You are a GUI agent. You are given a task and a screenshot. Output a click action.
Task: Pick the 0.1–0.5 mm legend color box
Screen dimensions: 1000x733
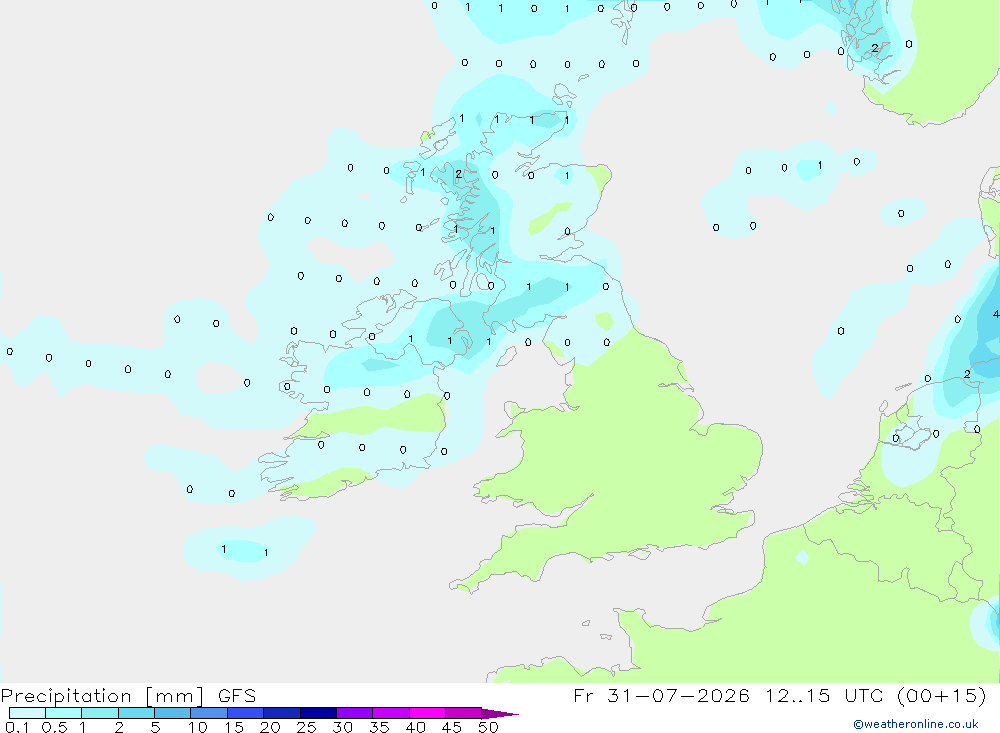tap(27, 713)
